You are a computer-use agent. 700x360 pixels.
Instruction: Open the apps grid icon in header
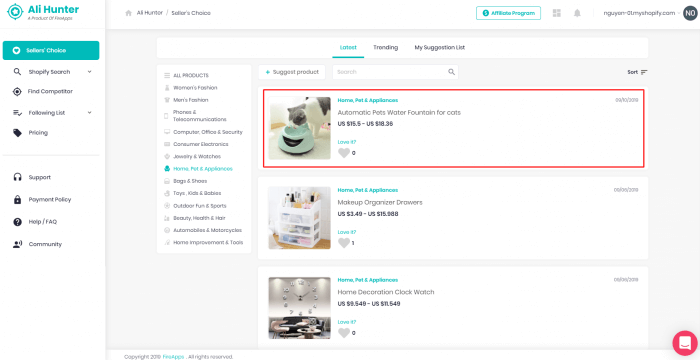[557, 13]
